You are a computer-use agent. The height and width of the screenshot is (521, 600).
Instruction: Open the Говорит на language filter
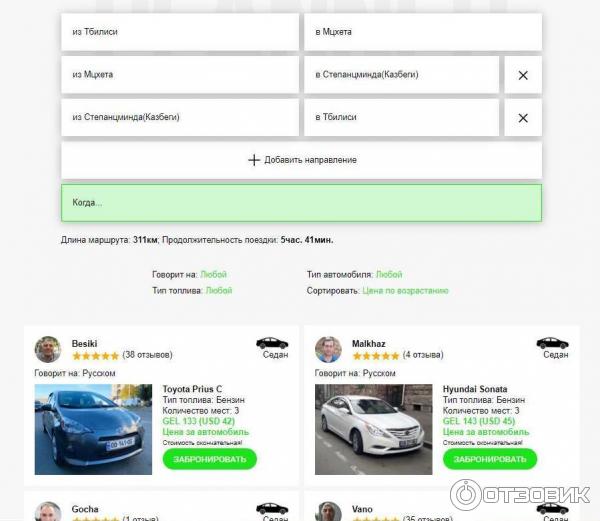point(214,274)
